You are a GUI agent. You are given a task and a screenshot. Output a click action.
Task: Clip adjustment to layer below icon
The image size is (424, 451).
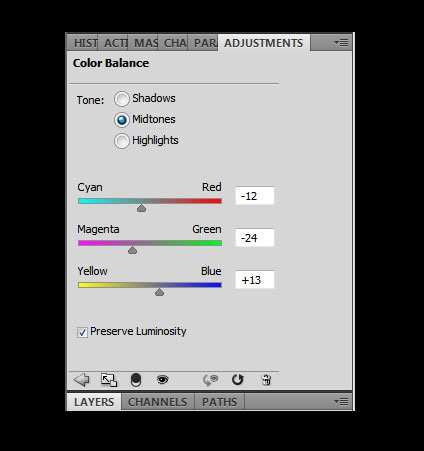click(x=136, y=380)
